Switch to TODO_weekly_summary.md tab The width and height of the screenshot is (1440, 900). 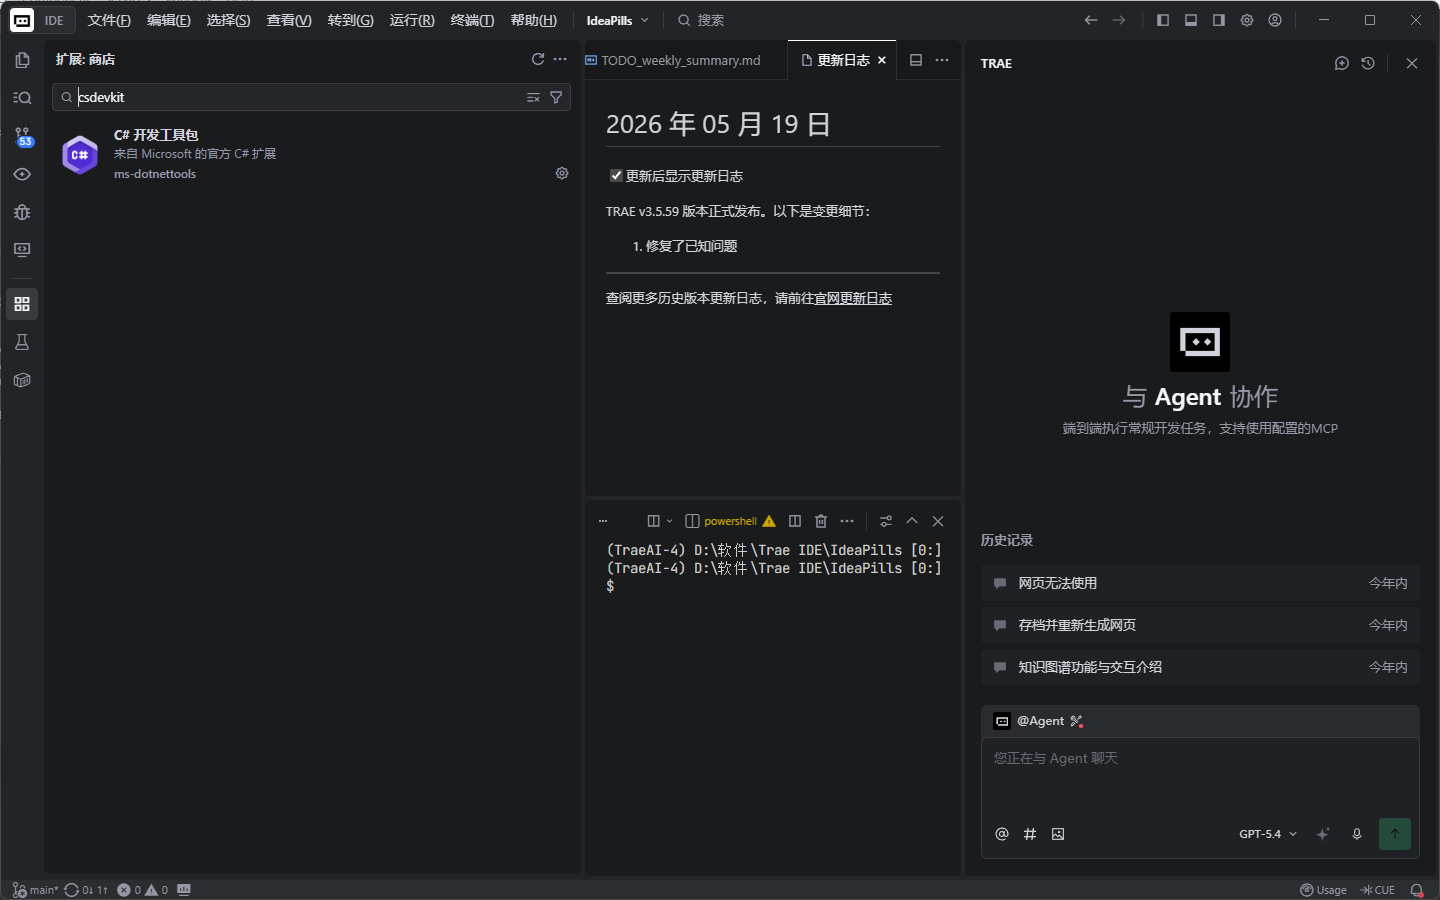[x=681, y=60]
